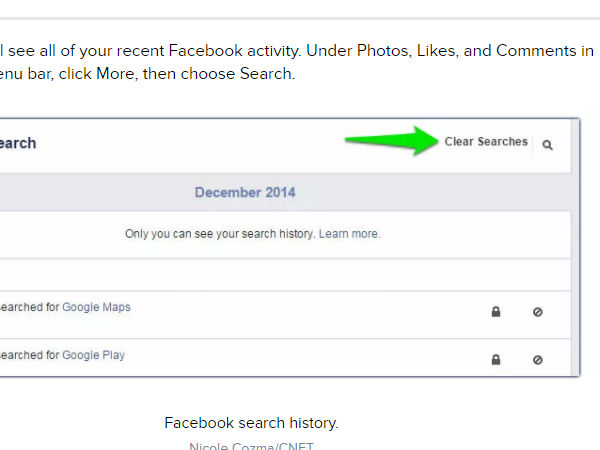Click the vertical scrollbar of the activity panel
600x450 pixels.
[576, 247]
